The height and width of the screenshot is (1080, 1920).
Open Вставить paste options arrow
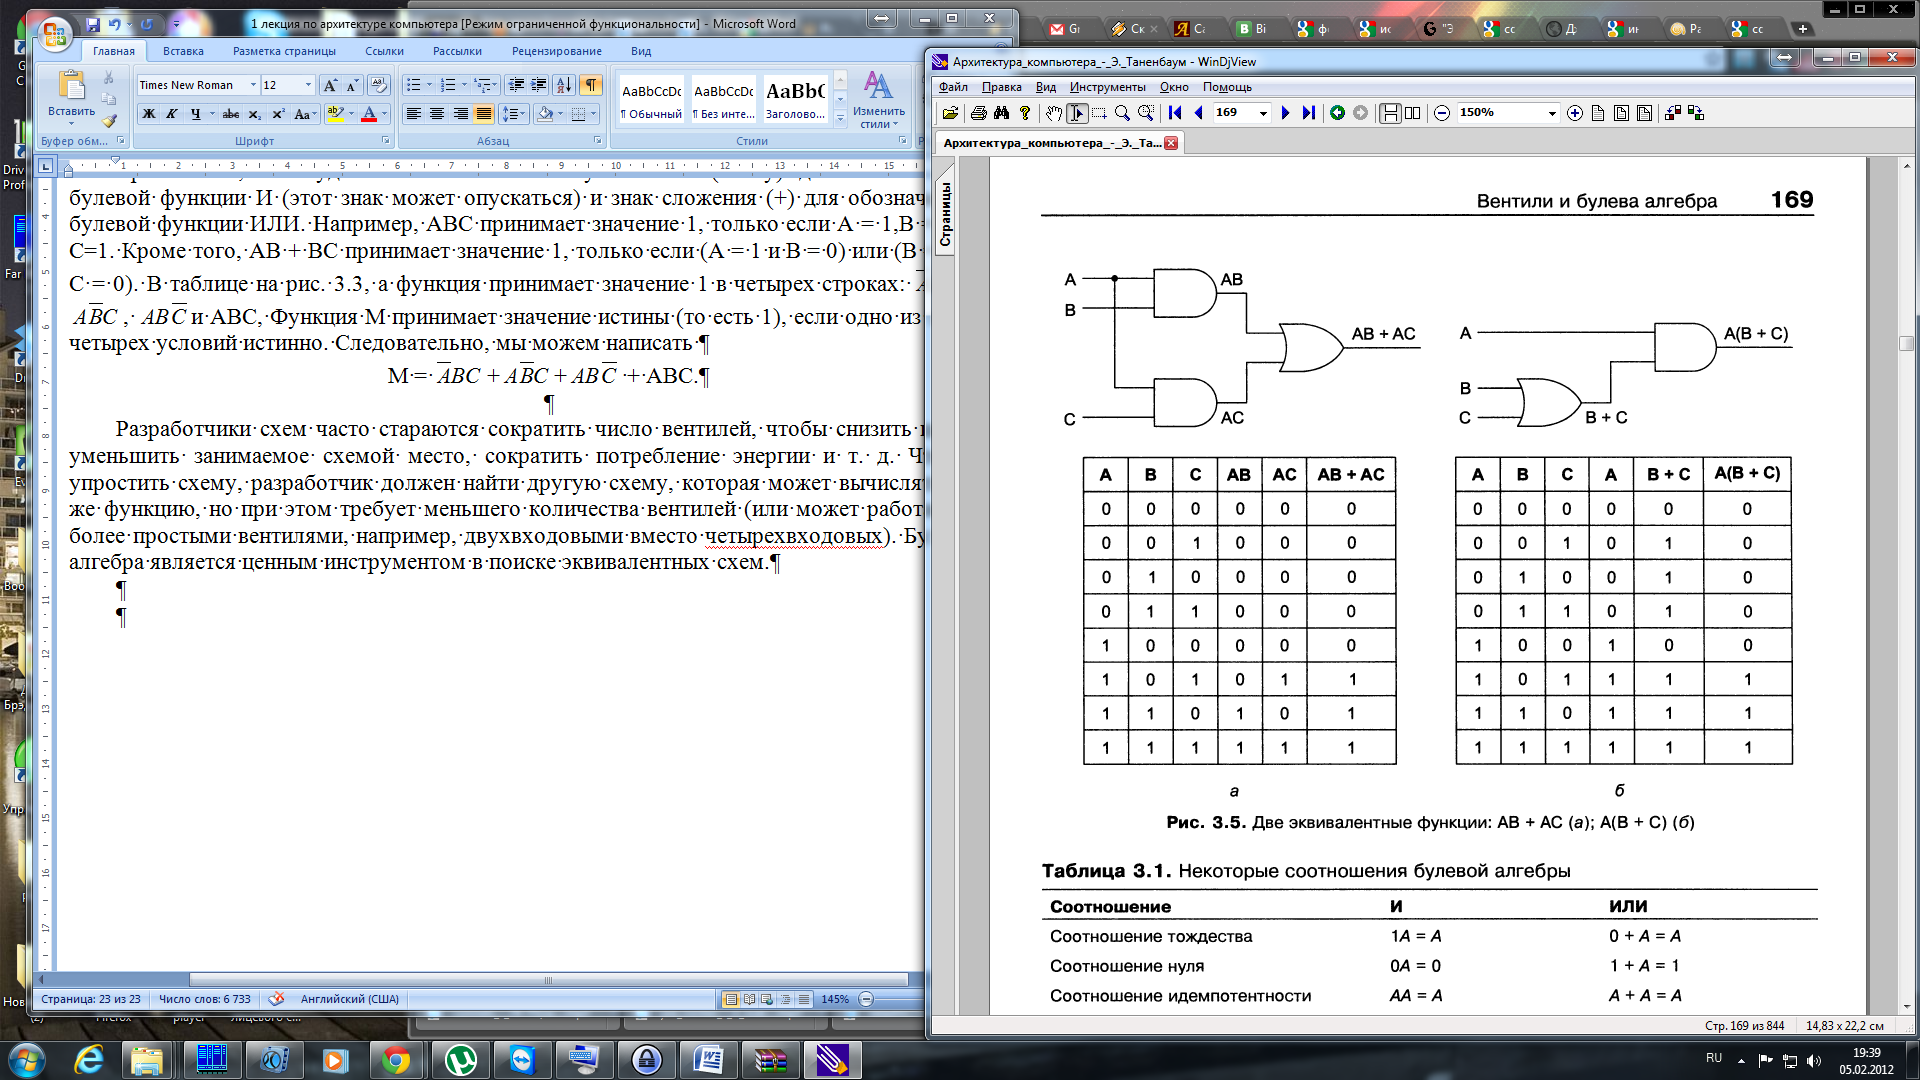pyautogui.click(x=71, y=122)
